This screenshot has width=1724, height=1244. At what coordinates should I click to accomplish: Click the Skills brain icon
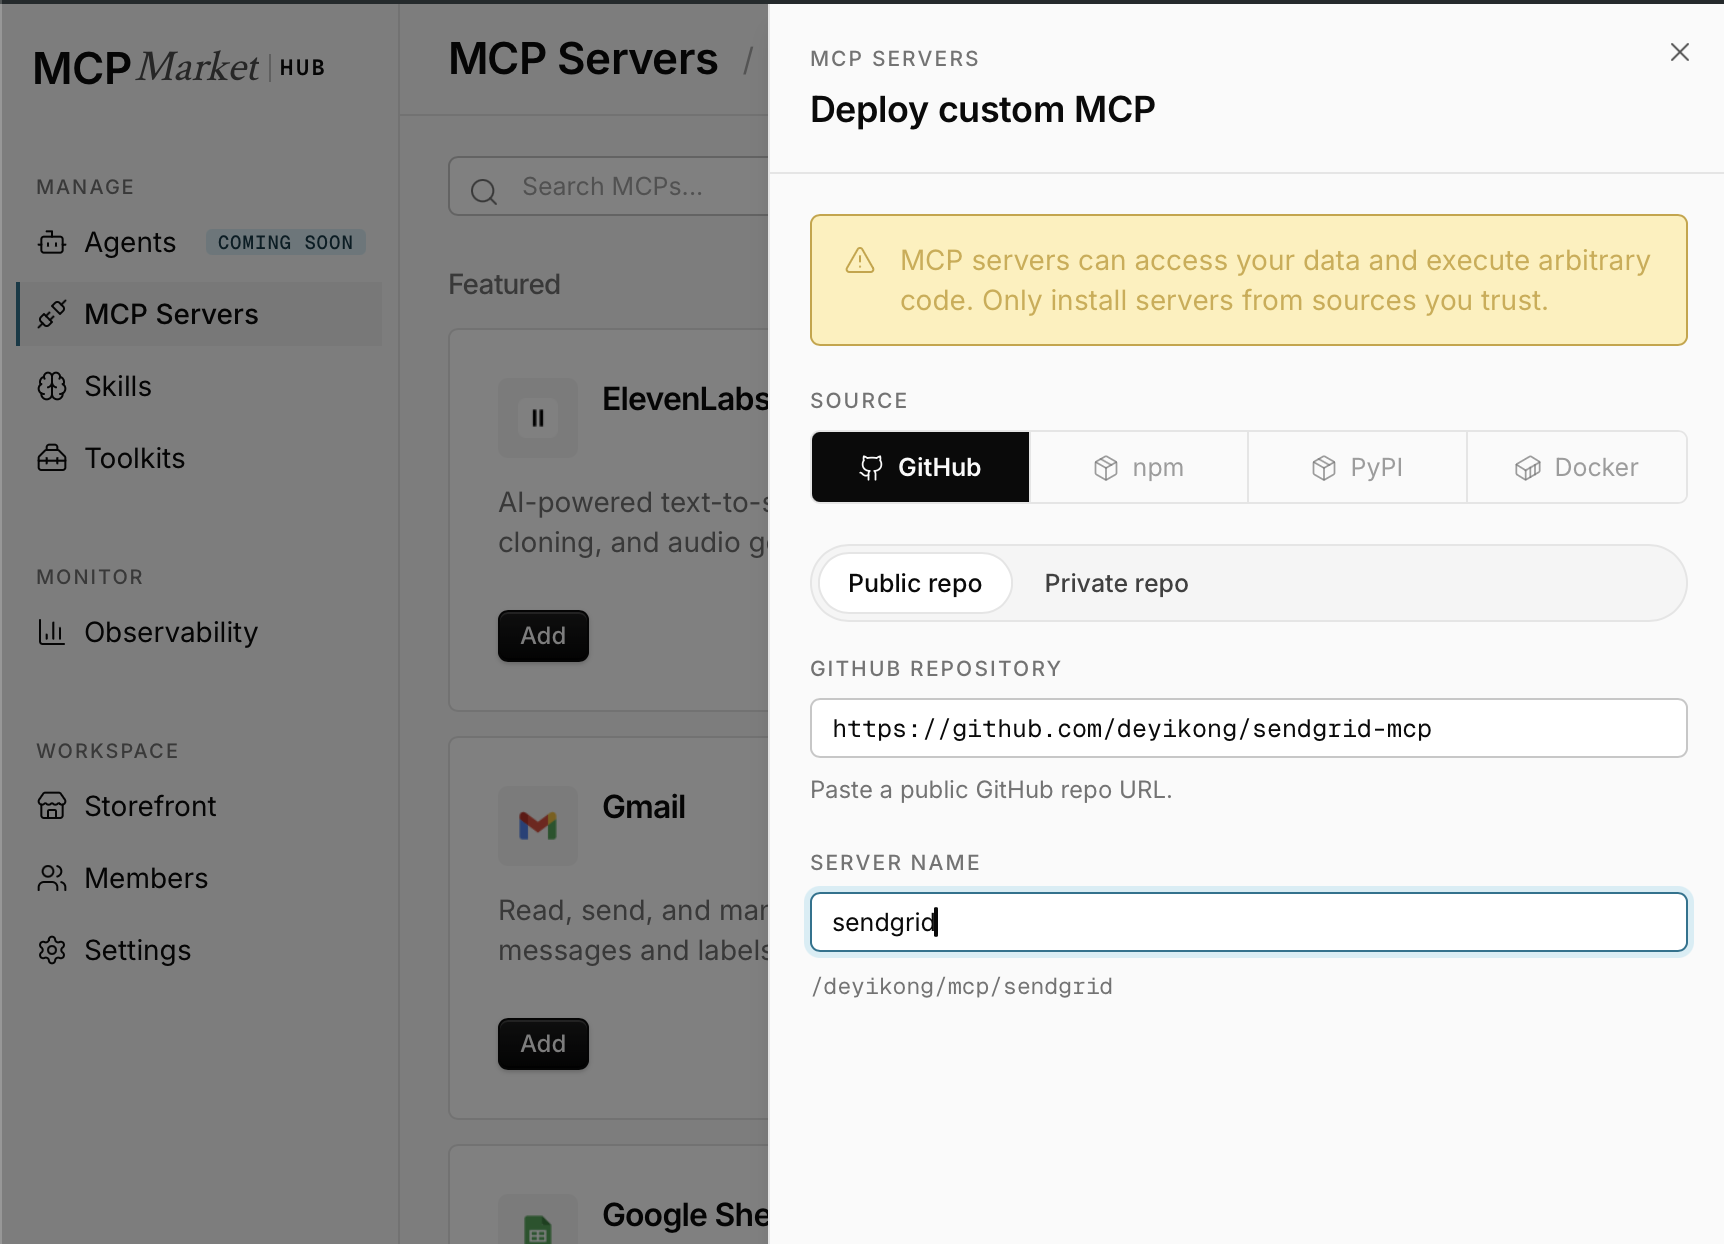tap(52, 386)
